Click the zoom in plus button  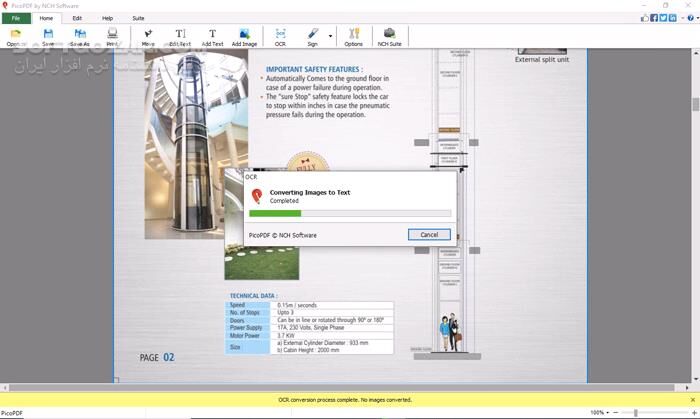click(x=692, y=412)
